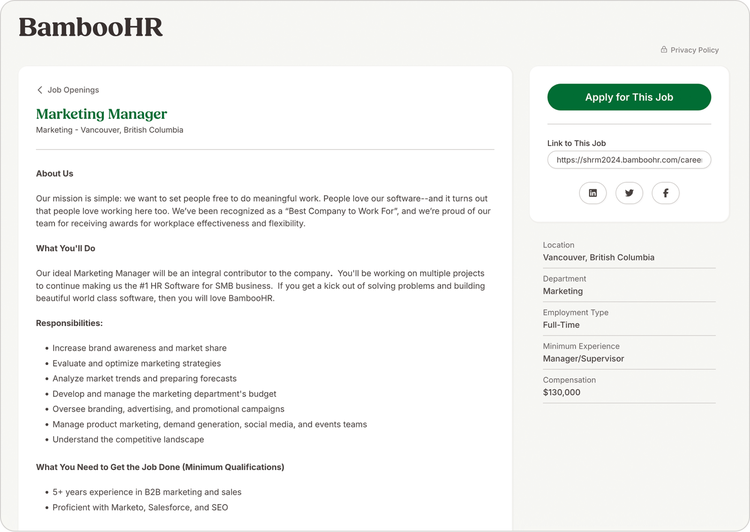
Task: Click the Full-Time employment type value
Action: click(563, 325)
